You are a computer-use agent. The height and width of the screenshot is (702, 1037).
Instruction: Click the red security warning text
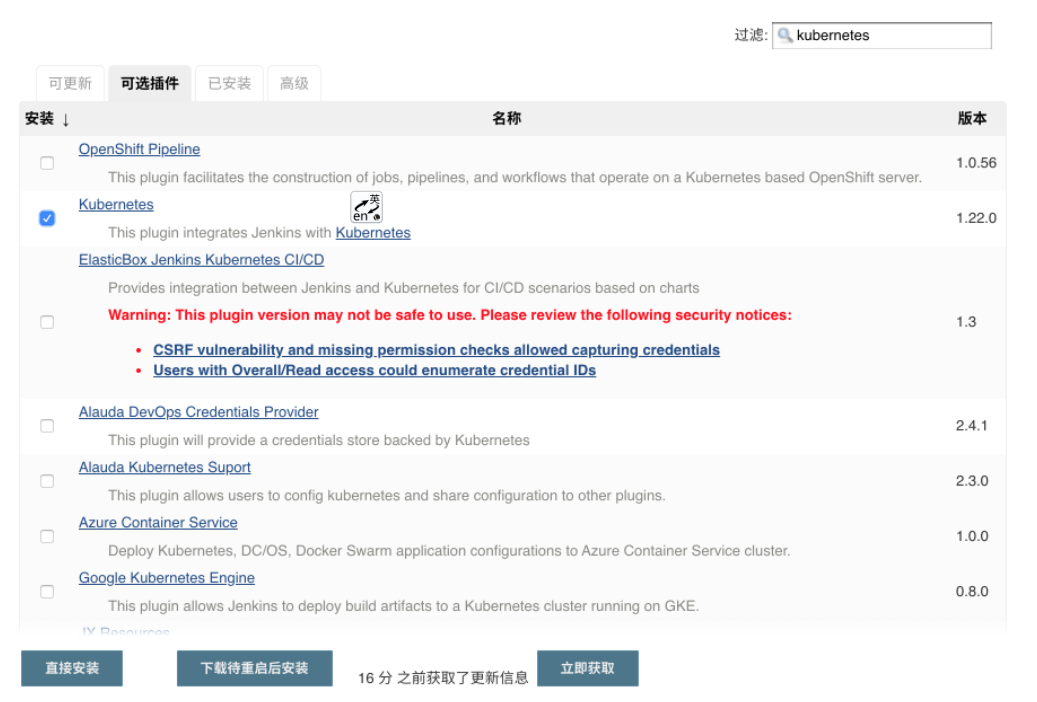450,315
